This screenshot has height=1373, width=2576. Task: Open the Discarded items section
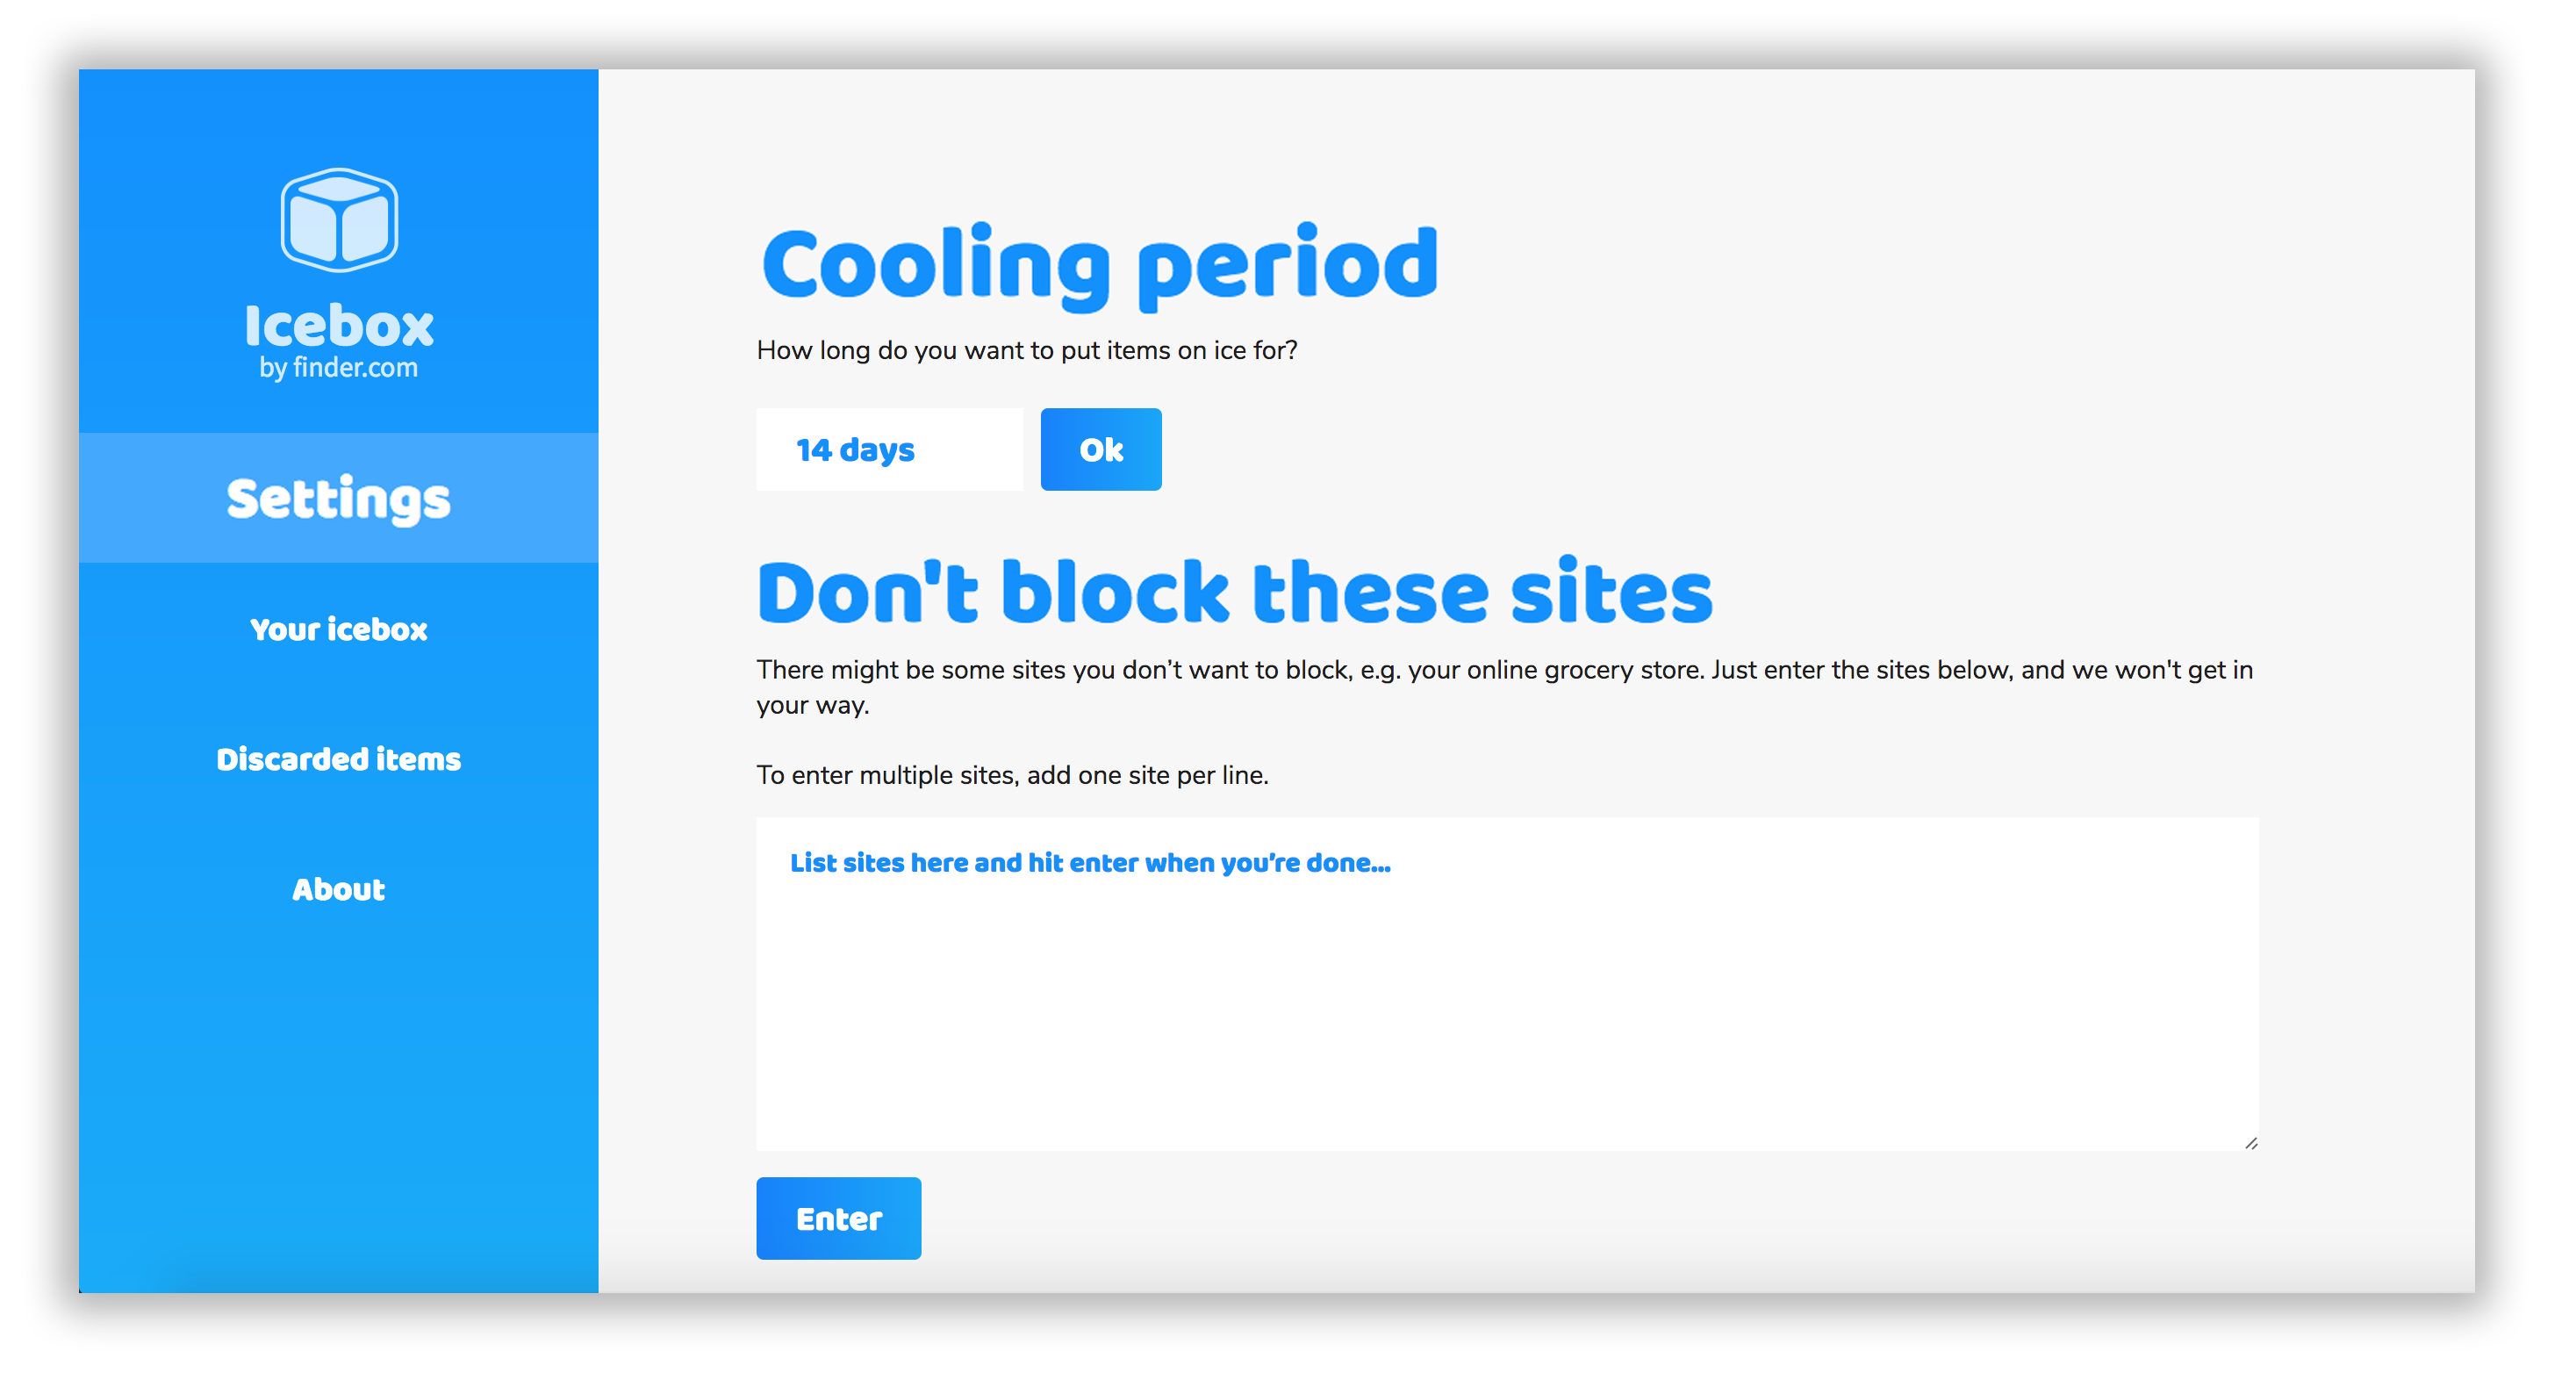tap(339, 759)
